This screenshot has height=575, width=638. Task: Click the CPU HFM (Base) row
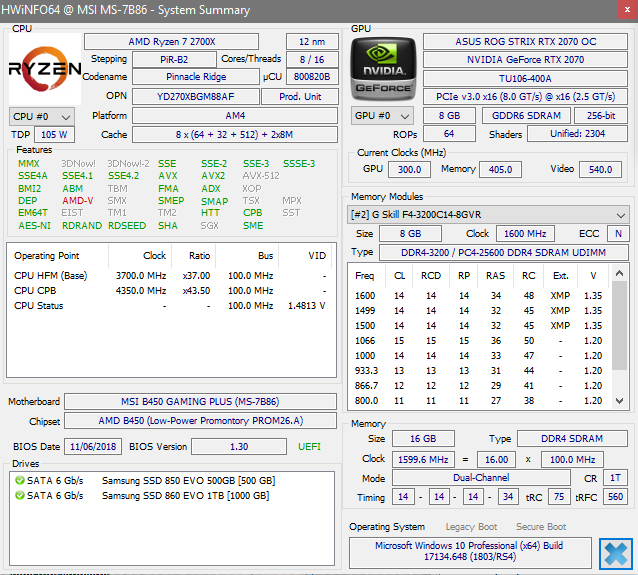(171, 276)
